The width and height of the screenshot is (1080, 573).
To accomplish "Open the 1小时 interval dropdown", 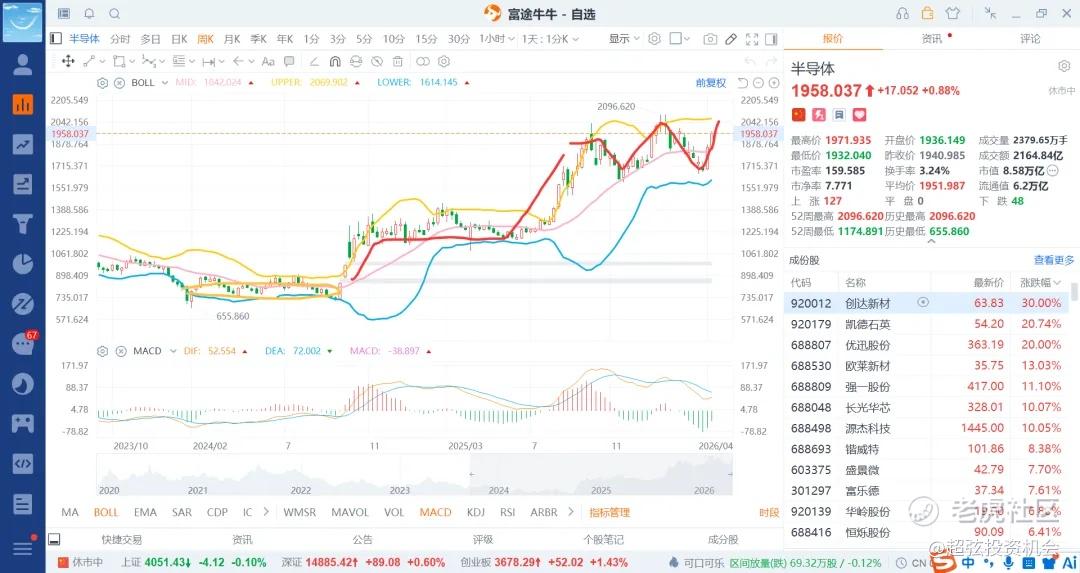I will [496, 39].
